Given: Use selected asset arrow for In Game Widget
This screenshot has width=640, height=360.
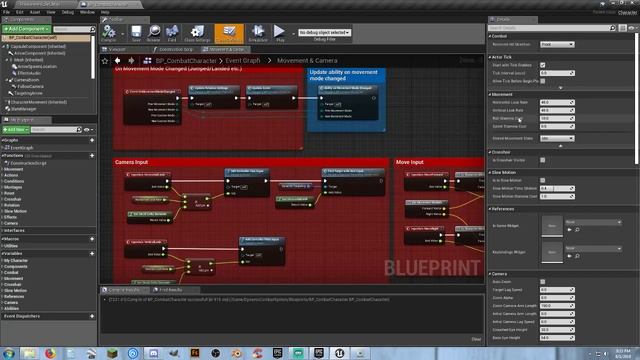Looking at the screenshot, I should [569, 230].
